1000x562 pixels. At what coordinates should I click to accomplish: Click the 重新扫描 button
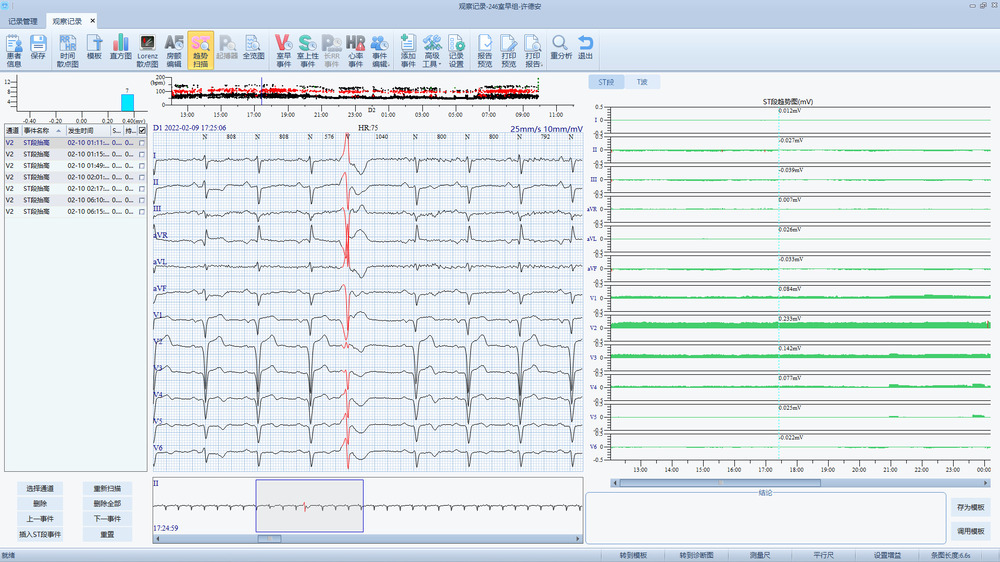[107, 488]
